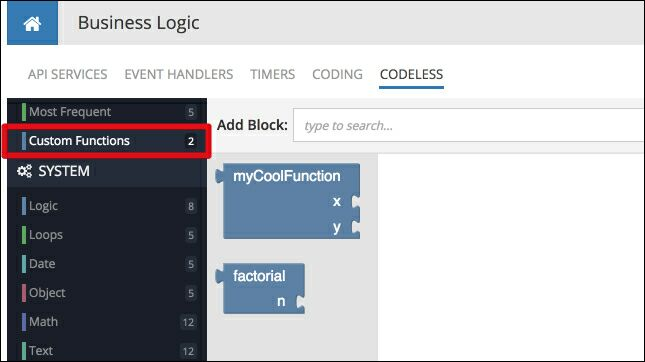This screenshot has height=362, width=645.
Task: Select the myCoolFunction block
Action: (x=288, y=201)
